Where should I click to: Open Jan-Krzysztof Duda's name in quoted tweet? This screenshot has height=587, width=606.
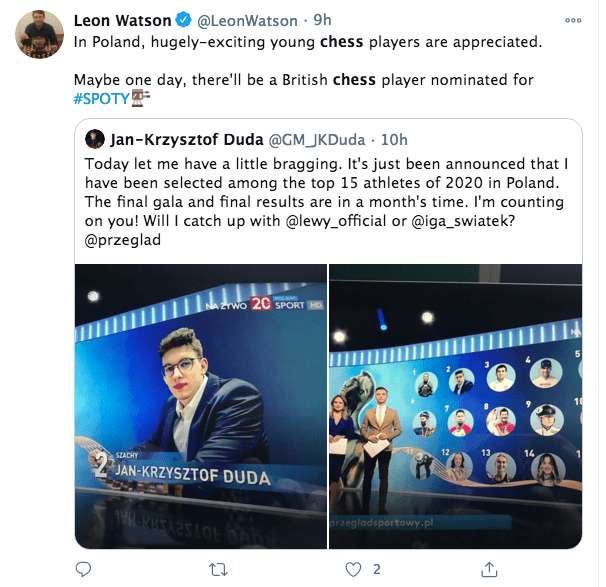[x=187, y=140]
